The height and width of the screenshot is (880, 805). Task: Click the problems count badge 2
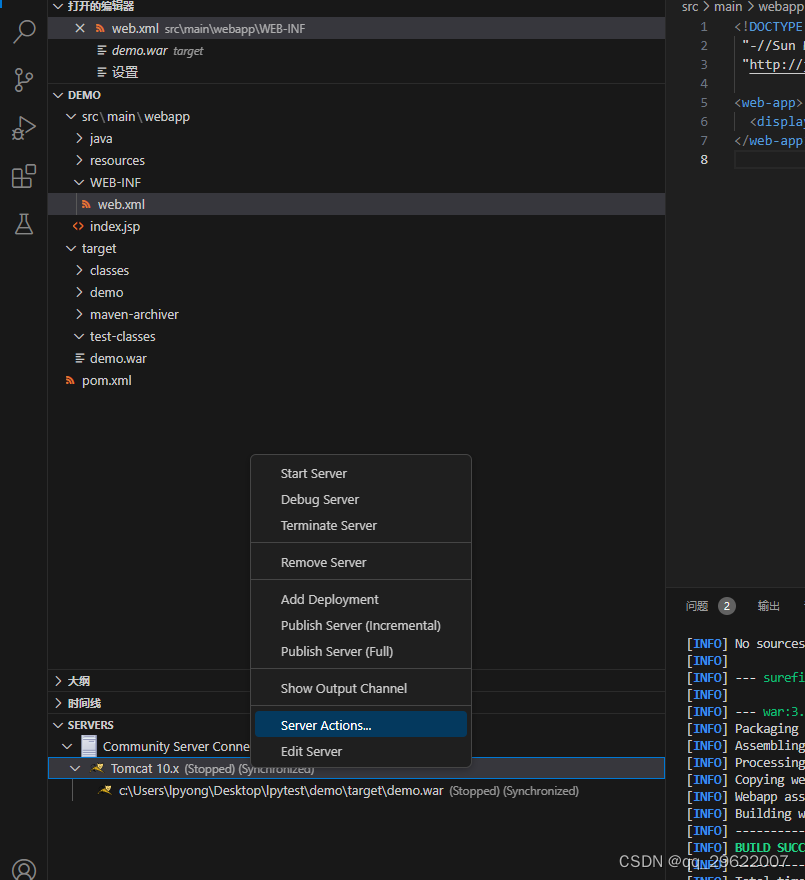click(727, 606)
